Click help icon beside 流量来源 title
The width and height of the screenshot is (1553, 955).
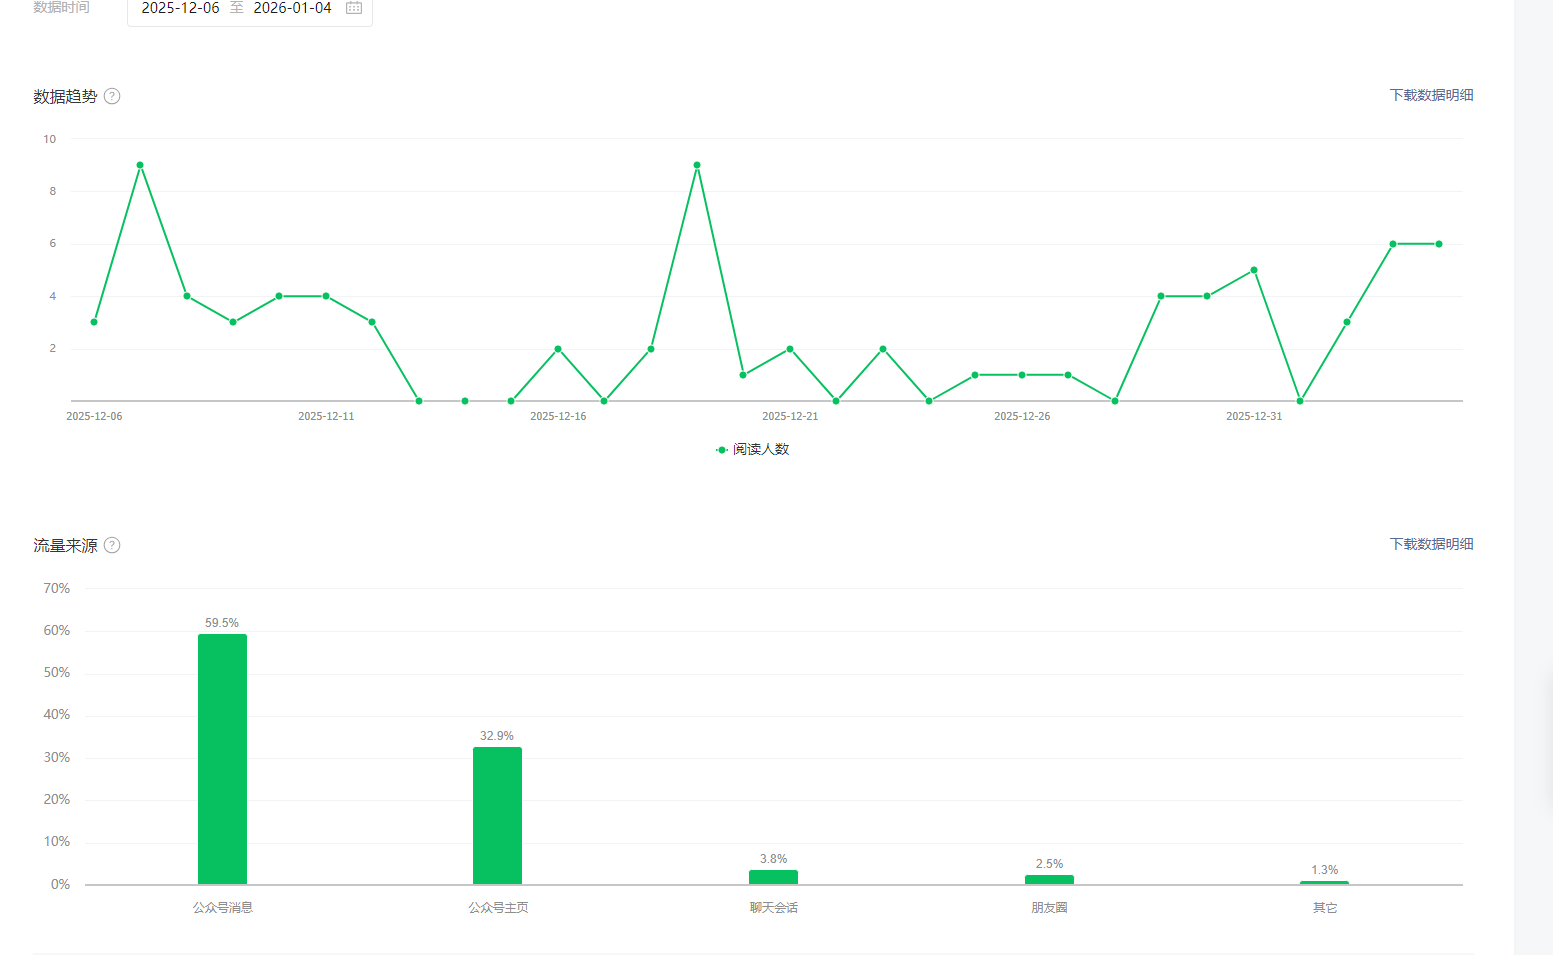pyautogui.click(x=112, y=545)
